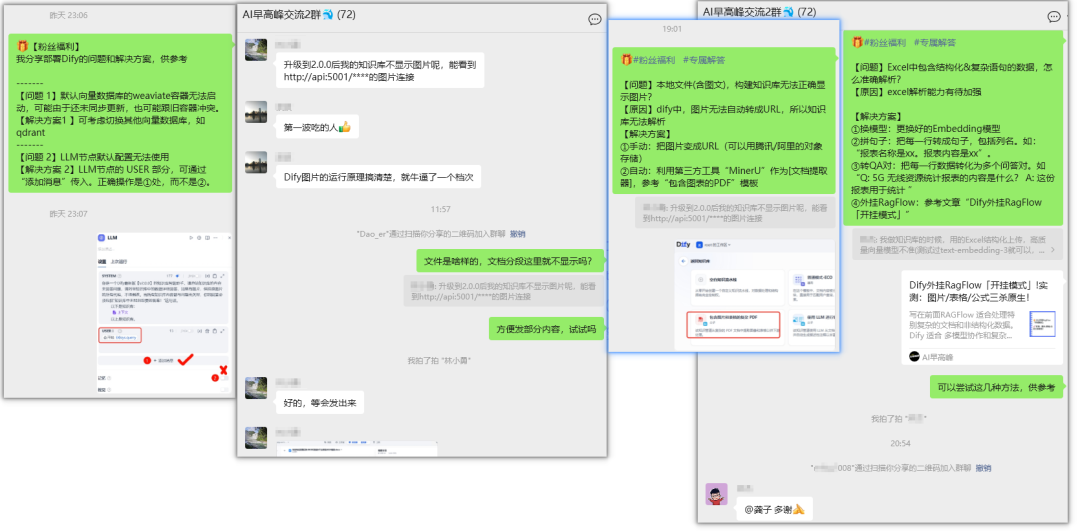Click green bubble '方便发部分内容，试试吗'
The width and height of the screenshot is (1080, 531).
[545, 328]
